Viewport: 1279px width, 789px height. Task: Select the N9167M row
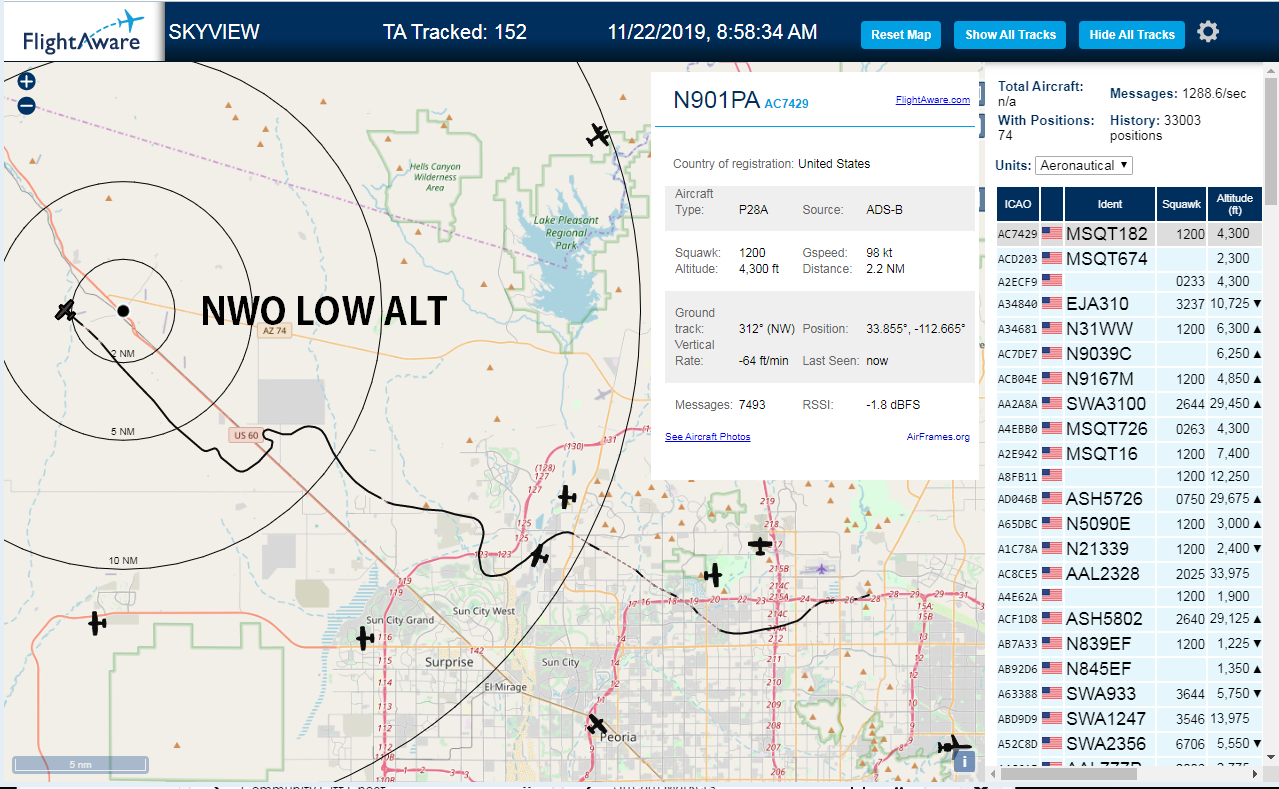click(1129, 379)
